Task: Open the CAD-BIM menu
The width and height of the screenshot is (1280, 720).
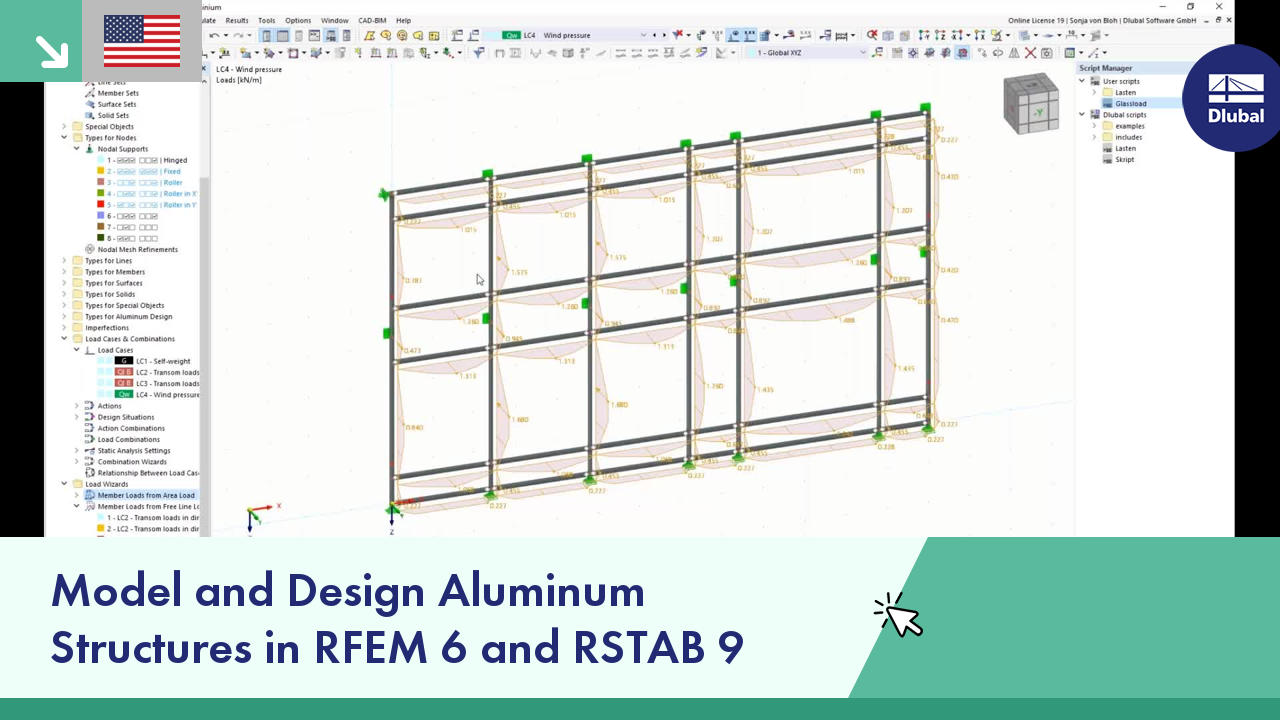Action: (x=371, y=20)
